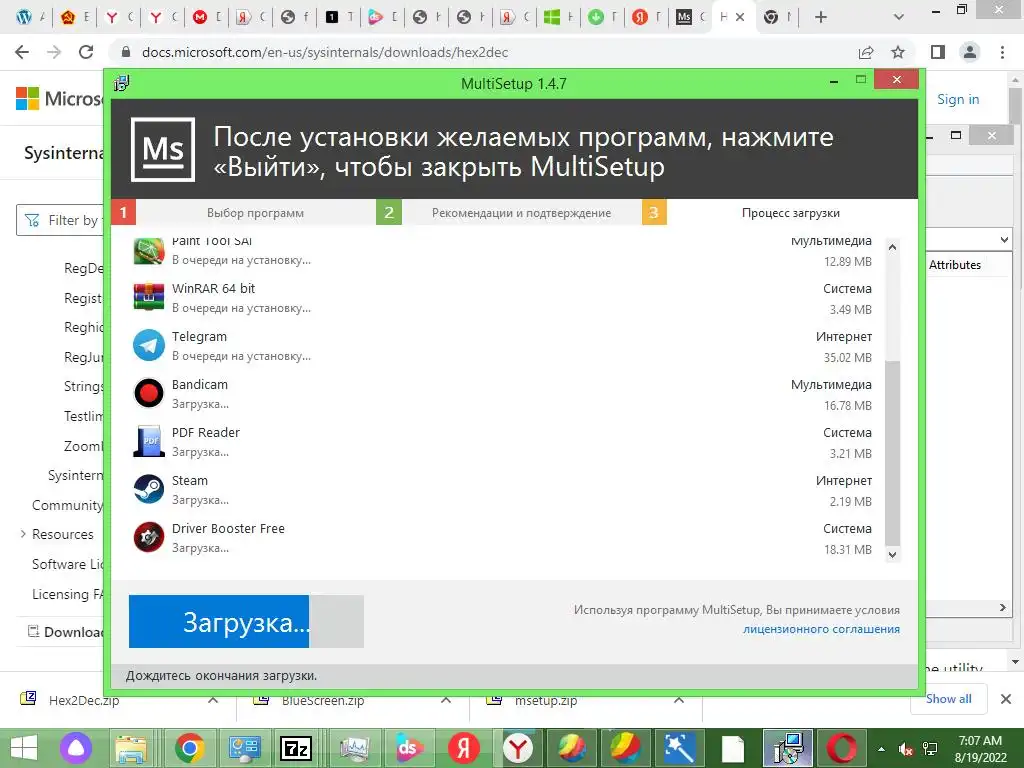
Task: Close the active Hex2Dec browser tab
Action: (740, 18)
